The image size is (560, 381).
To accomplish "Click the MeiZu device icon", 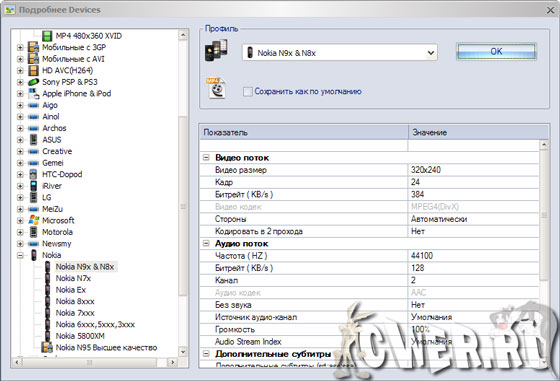I will tap(34, 209).
